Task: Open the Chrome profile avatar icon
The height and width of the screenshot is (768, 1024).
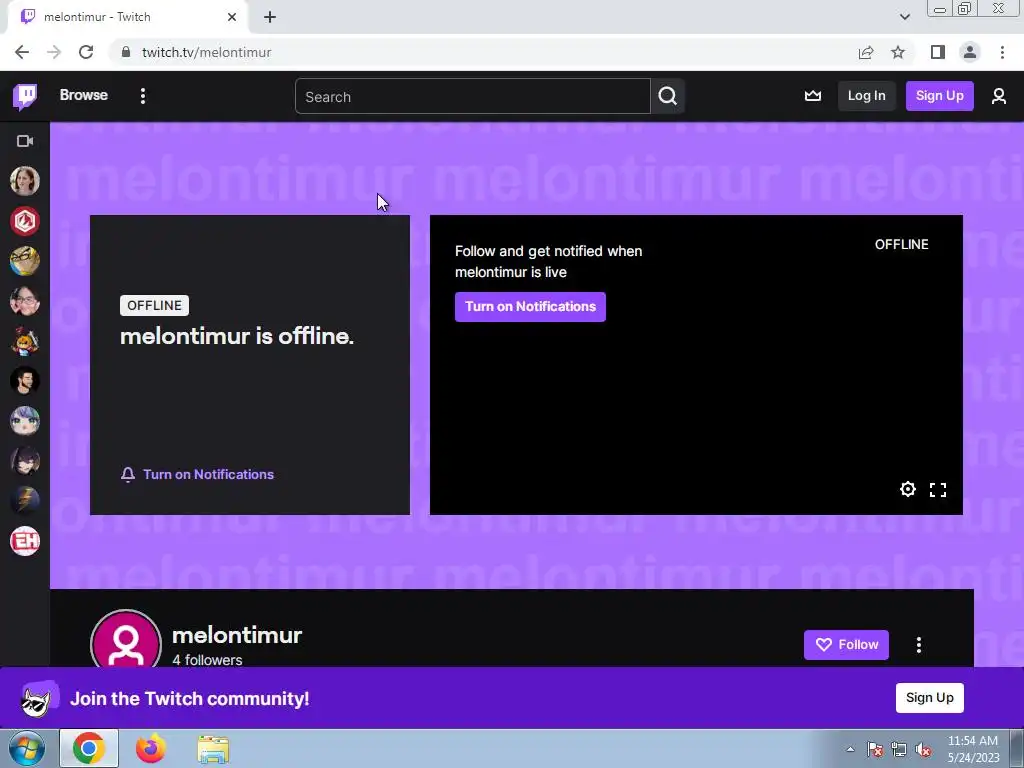Action: pos(970,52)
